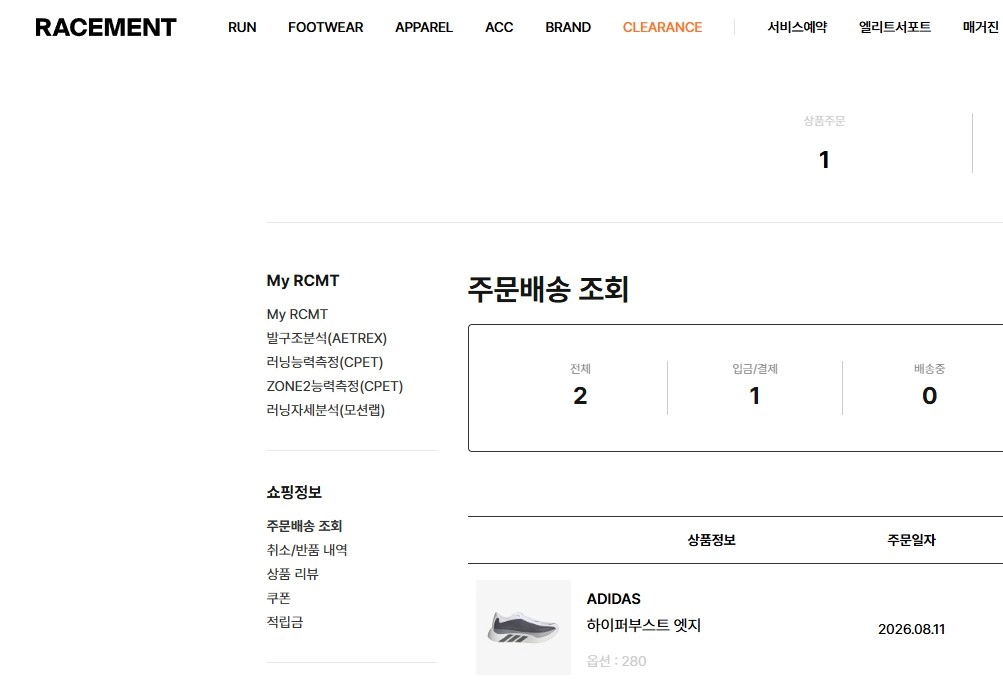
Task: Open the 적립금 page
Action: (285, 622)
